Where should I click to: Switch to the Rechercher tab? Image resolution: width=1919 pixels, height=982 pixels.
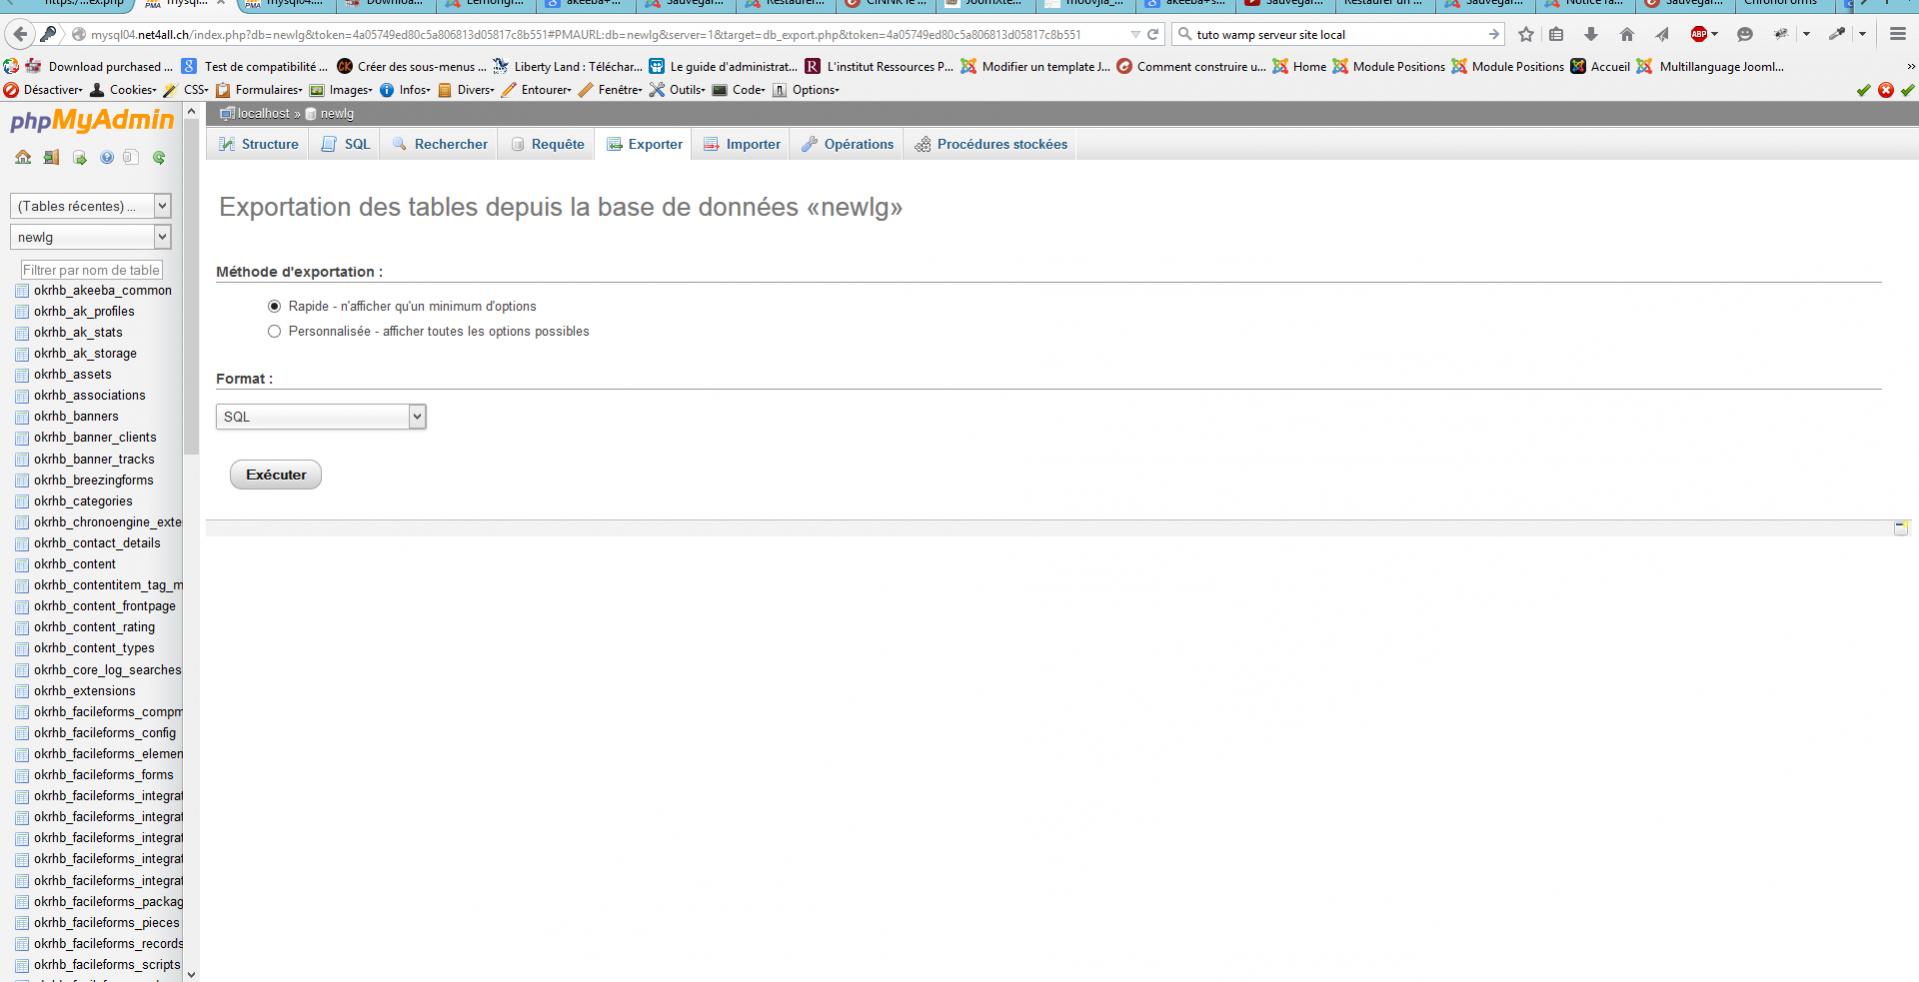click(x=440, y=144)
